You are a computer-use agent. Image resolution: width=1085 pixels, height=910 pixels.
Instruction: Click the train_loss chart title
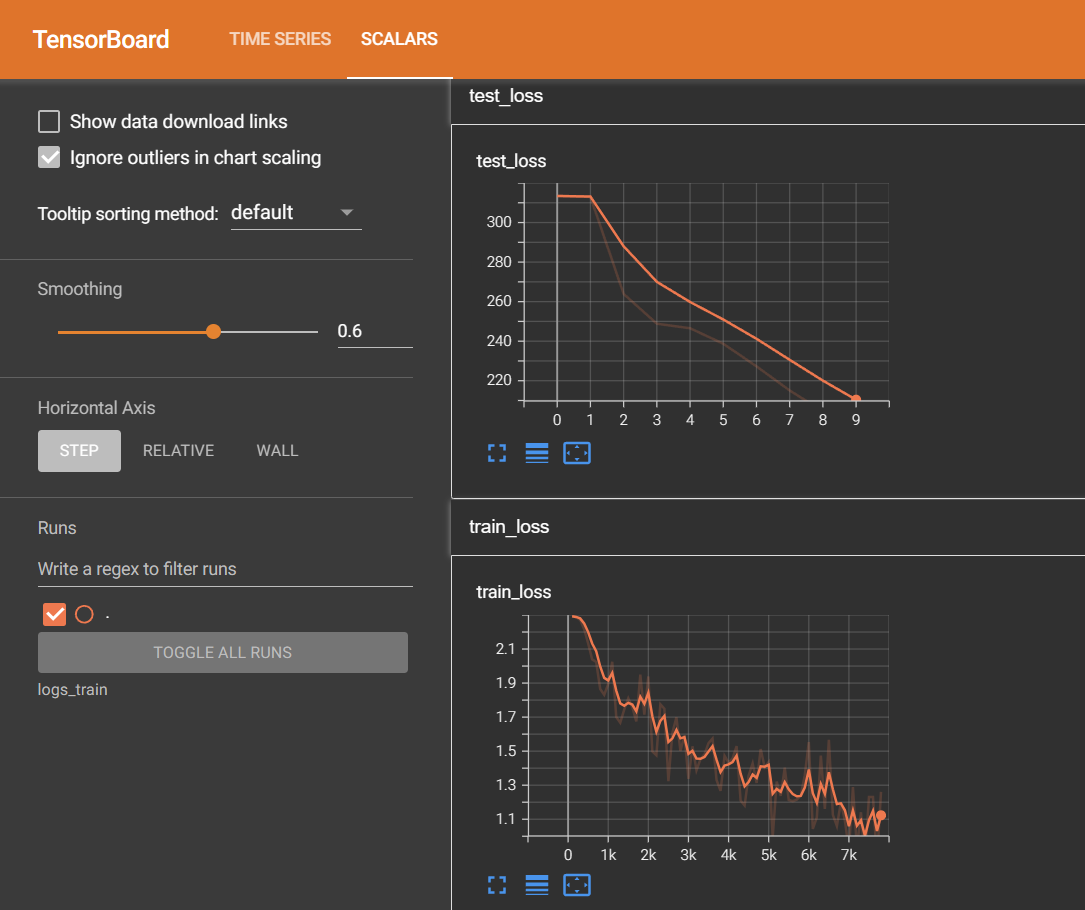(x=513, y=592)
